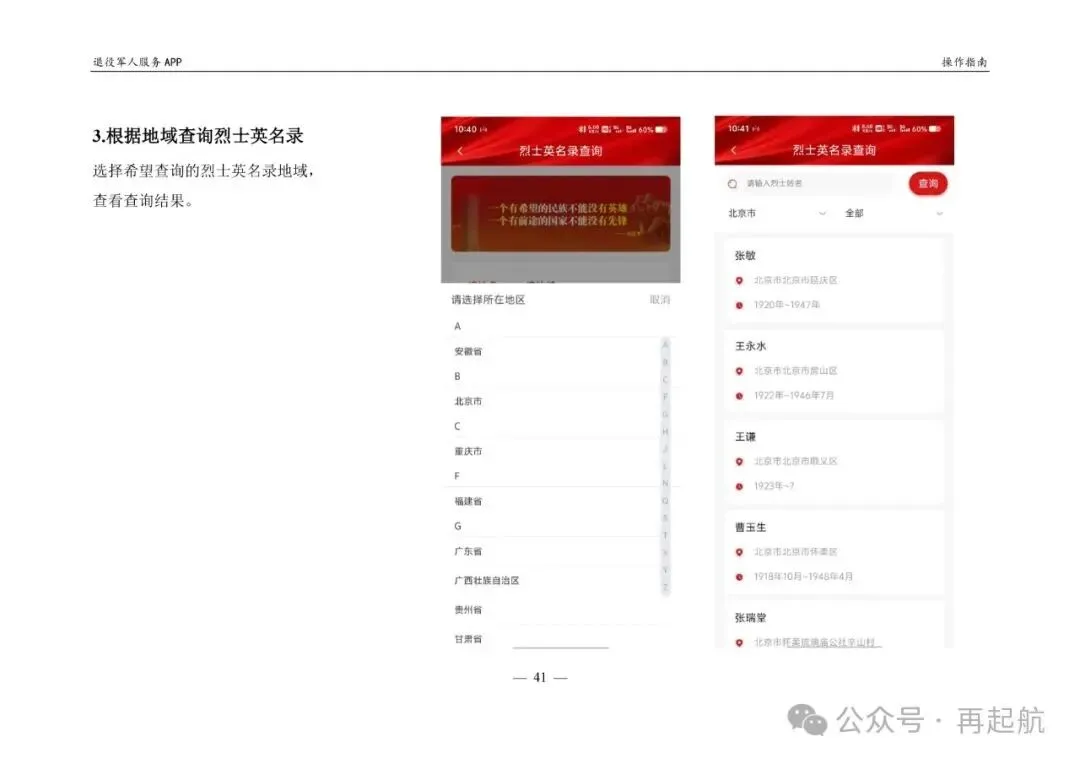
Task: Tap back arrow in right phone header
Action: [734, 150]
